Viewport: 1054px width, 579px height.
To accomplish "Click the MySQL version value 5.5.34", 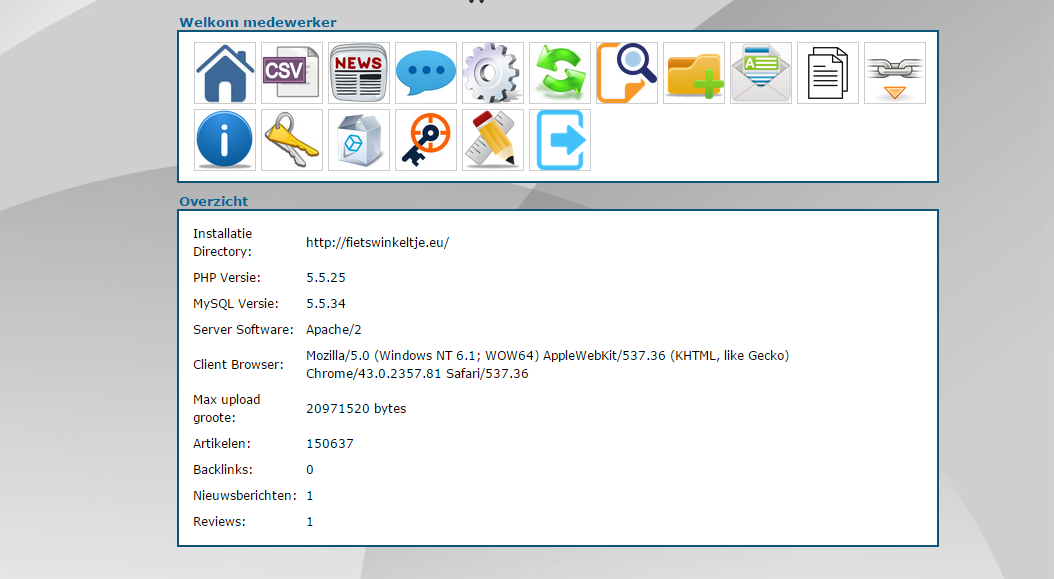I will [x=325, y=304].
